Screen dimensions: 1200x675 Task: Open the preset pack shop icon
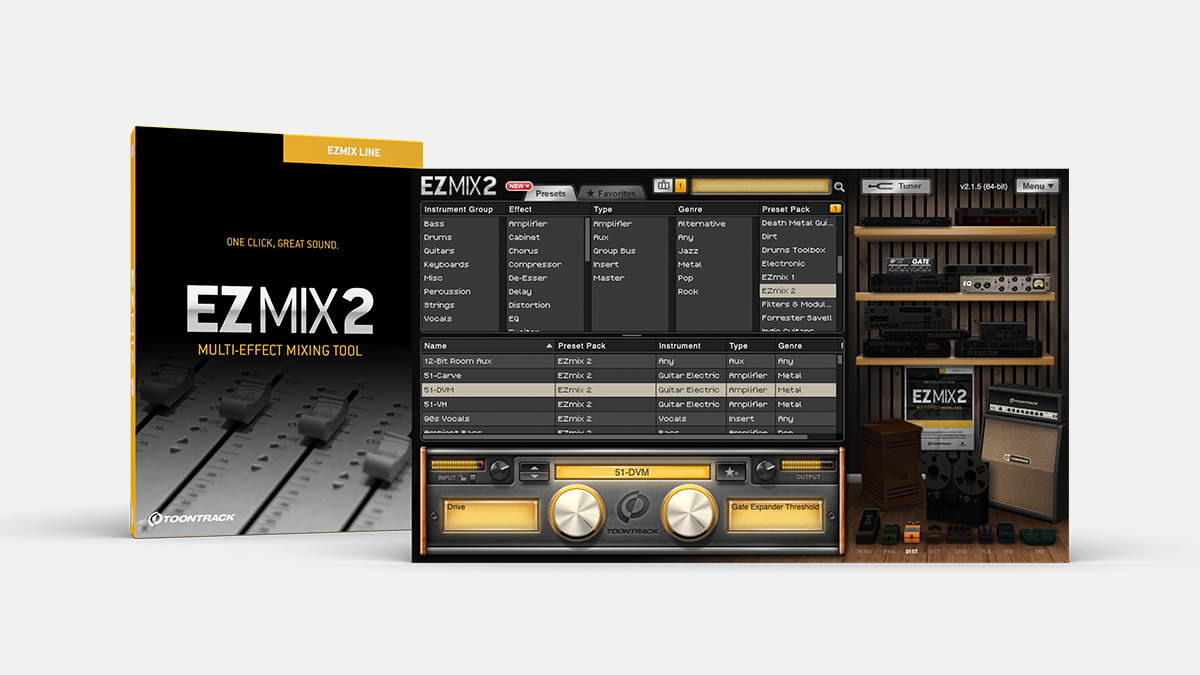(662, 185)
